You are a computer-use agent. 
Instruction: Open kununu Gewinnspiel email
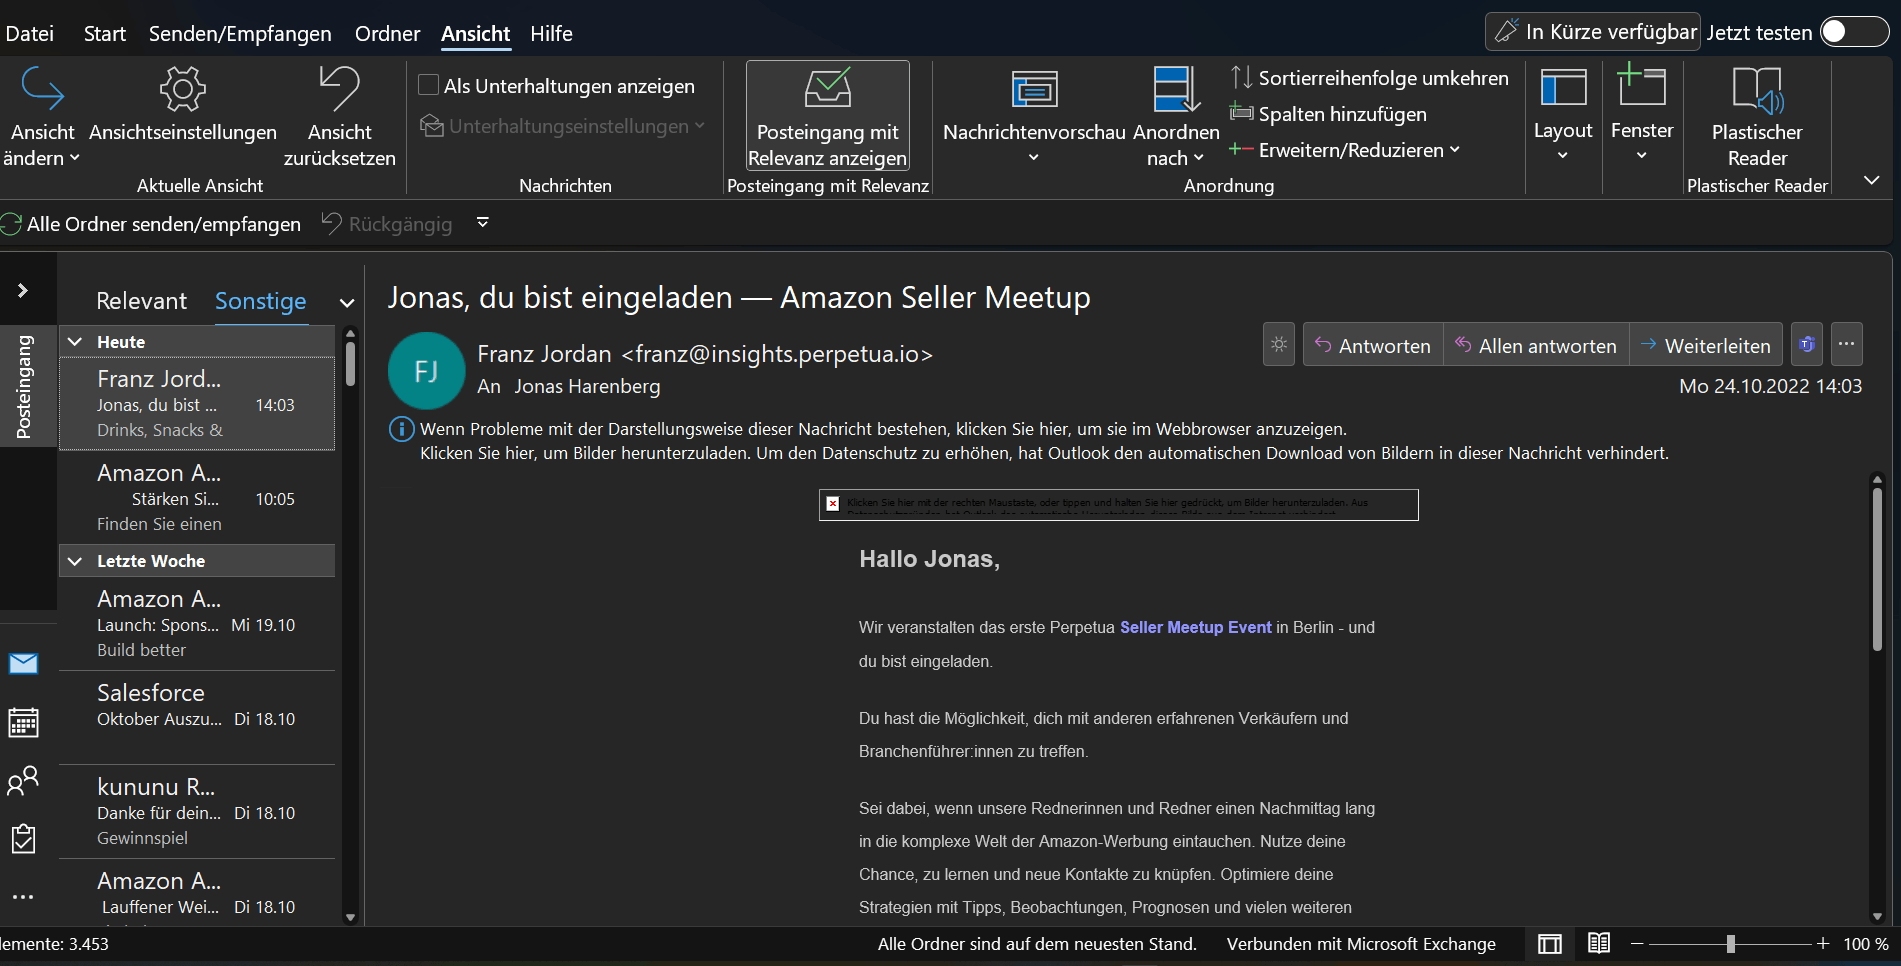(197, 812)
